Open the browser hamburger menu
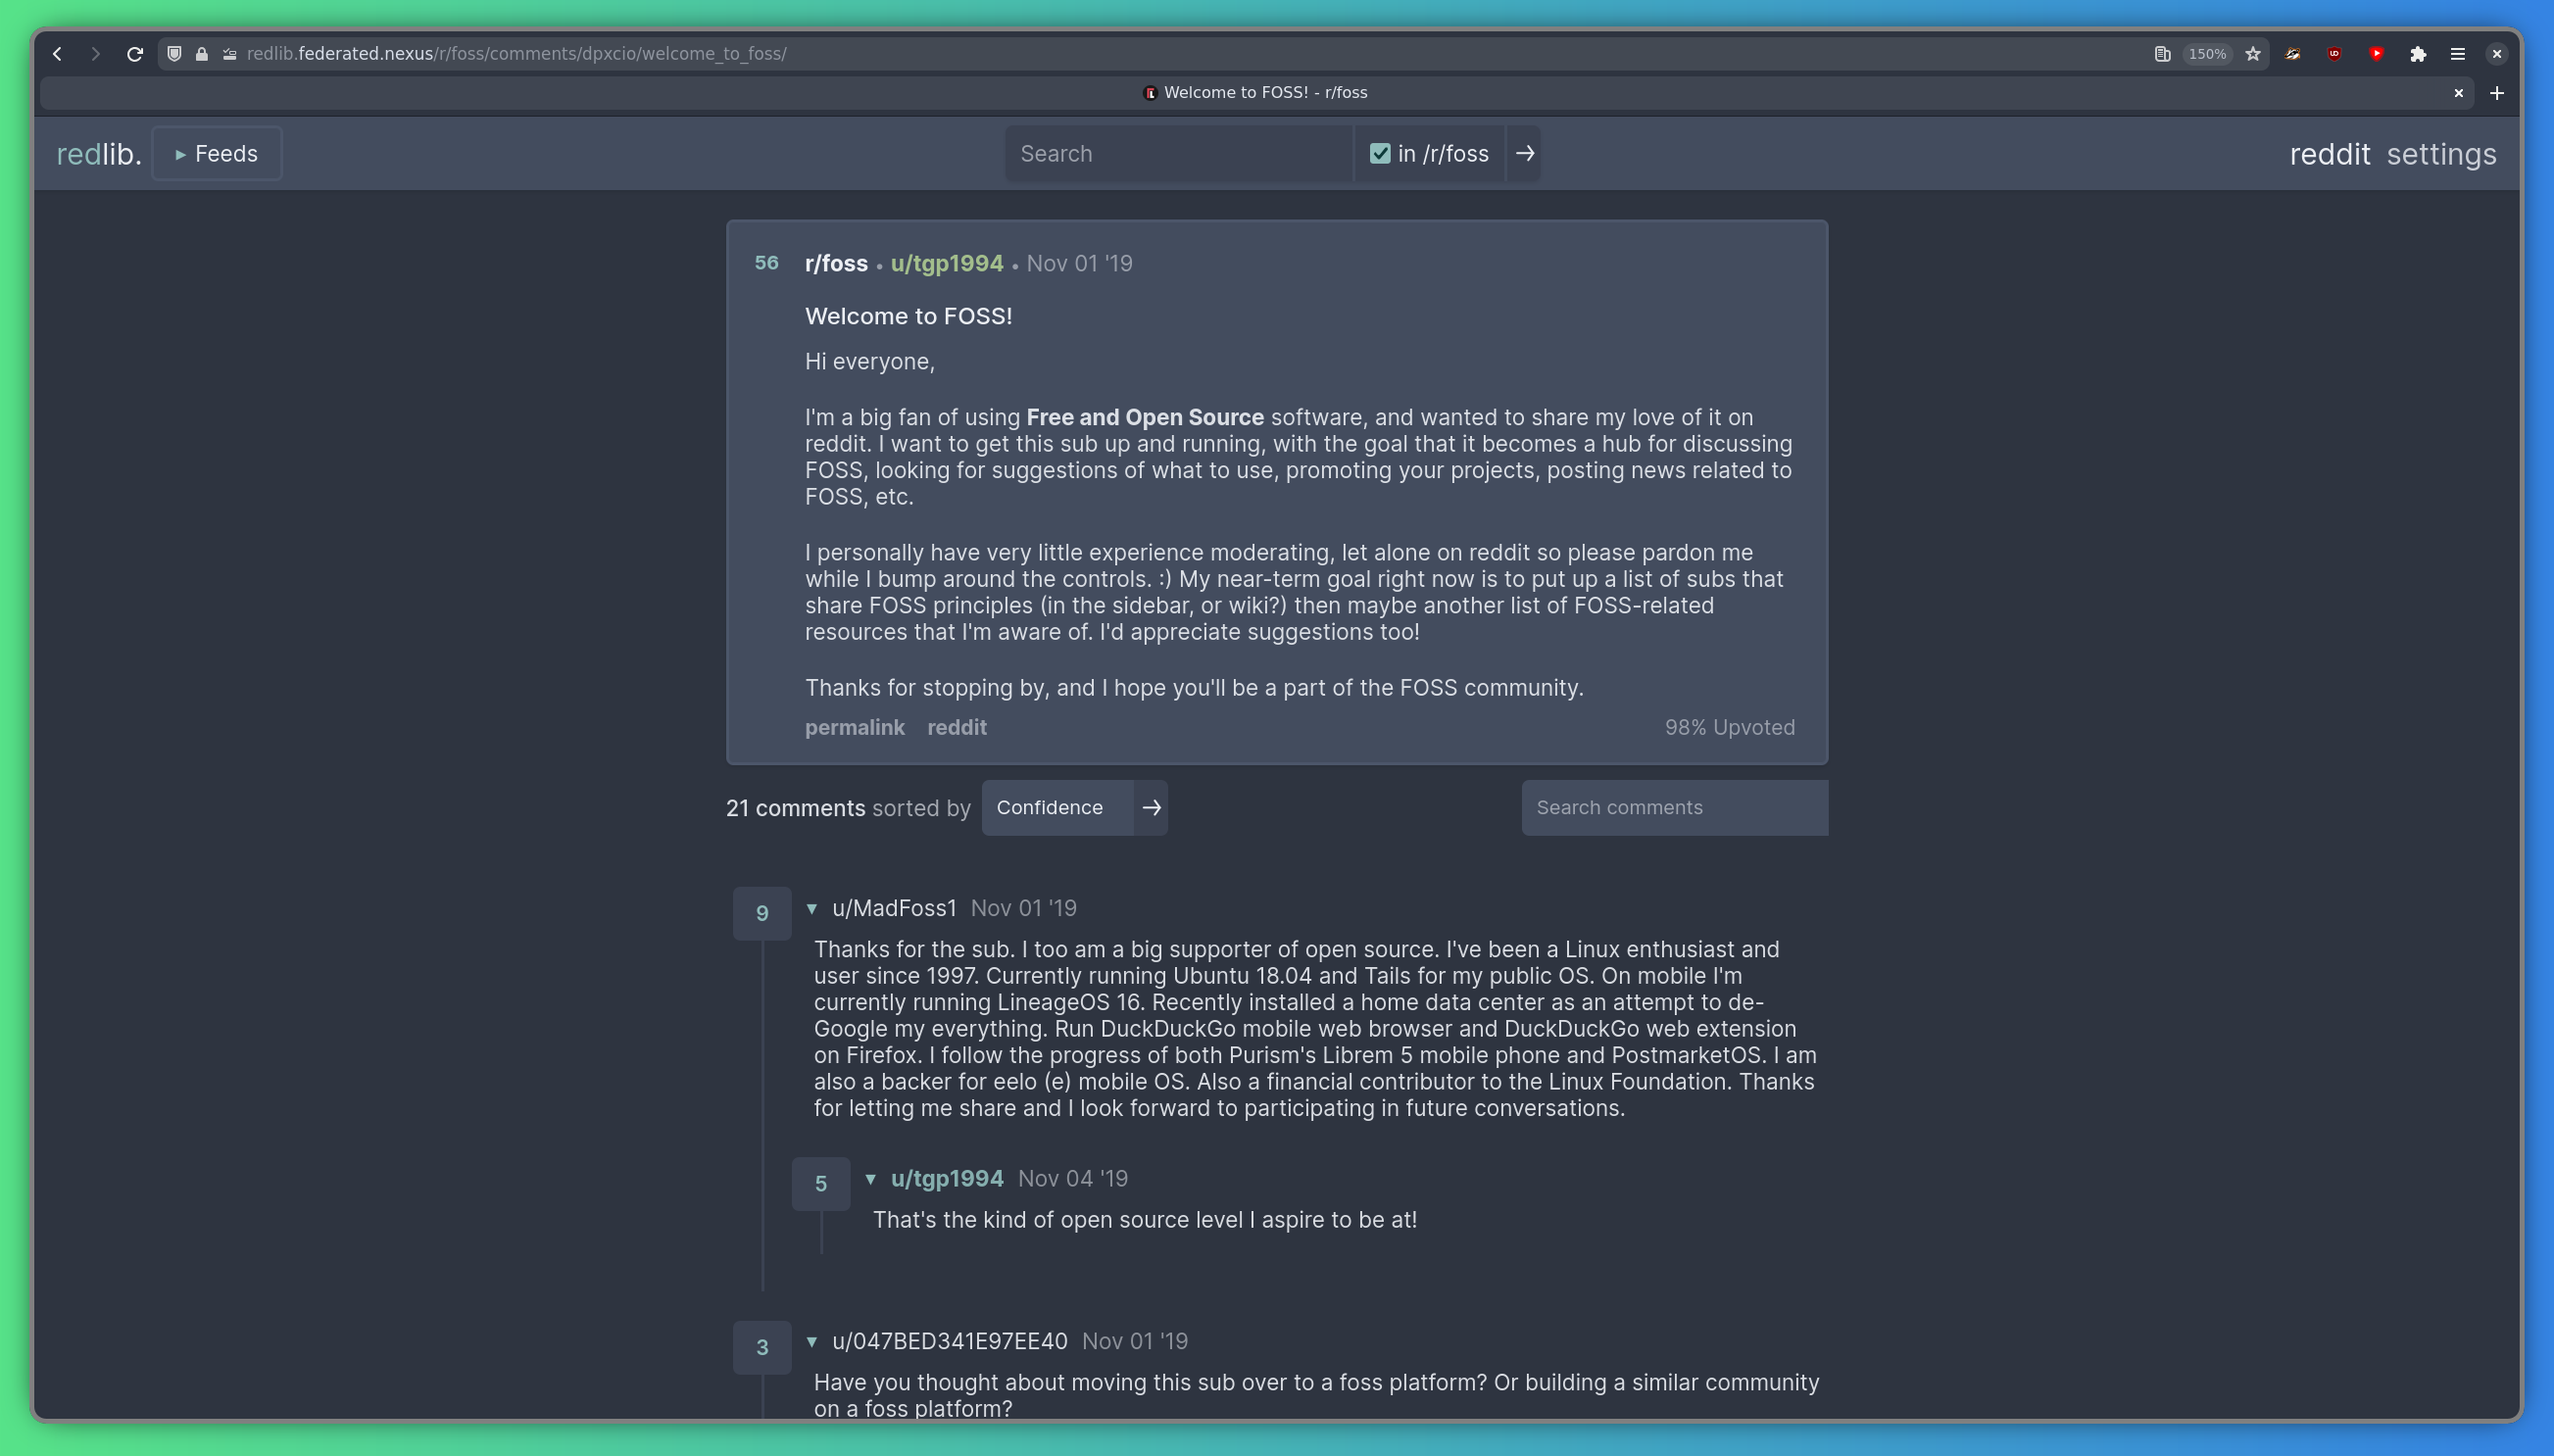The image size is (2554, 1456). pos(2459,54)
